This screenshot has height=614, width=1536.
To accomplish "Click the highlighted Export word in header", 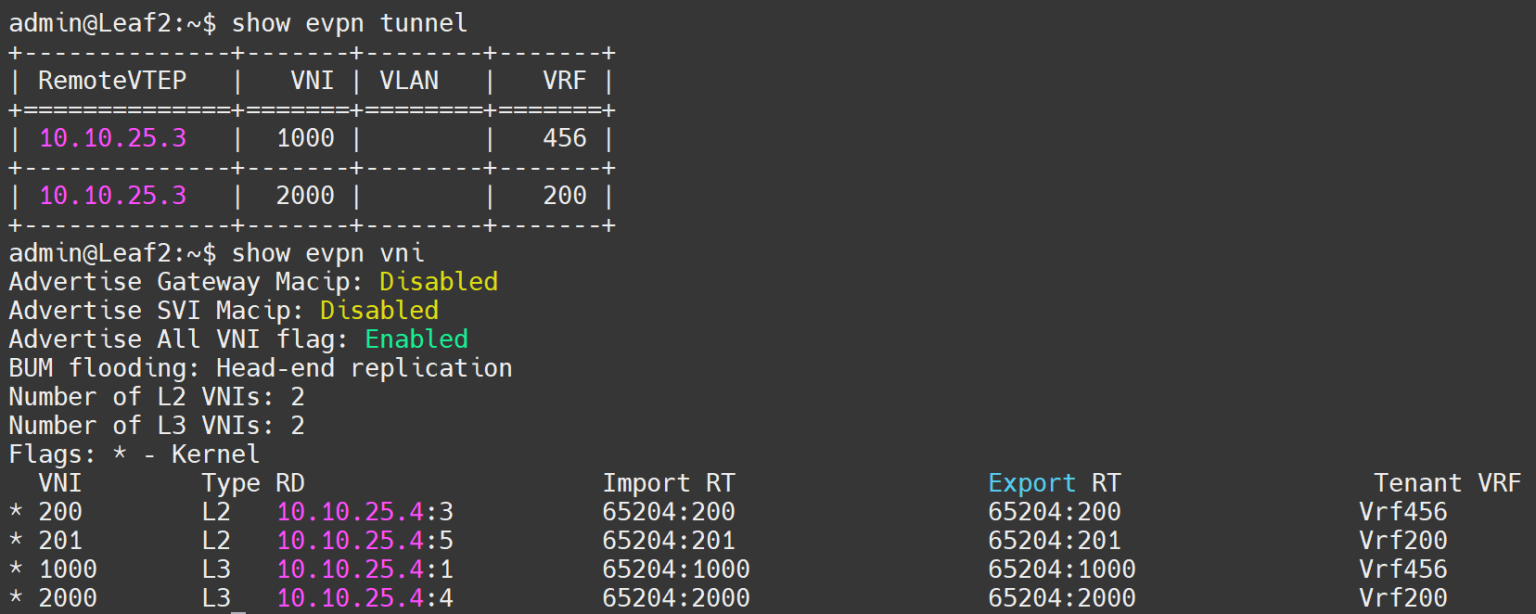I will [1031, 484].
